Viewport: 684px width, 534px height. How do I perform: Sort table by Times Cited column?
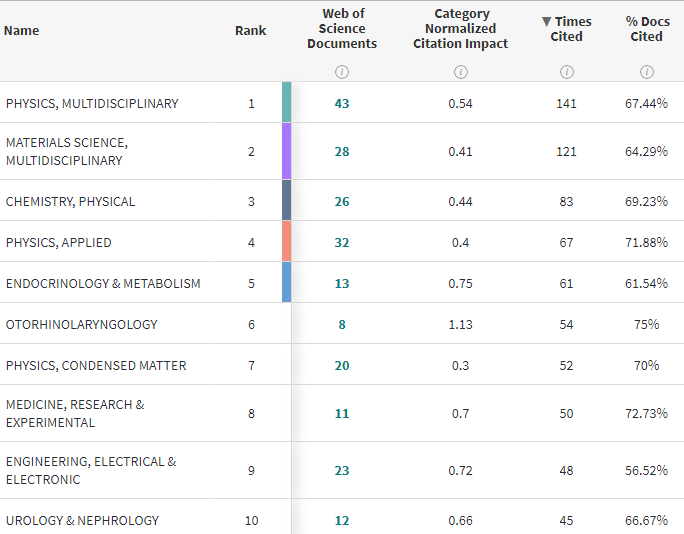tap(567, 29)
